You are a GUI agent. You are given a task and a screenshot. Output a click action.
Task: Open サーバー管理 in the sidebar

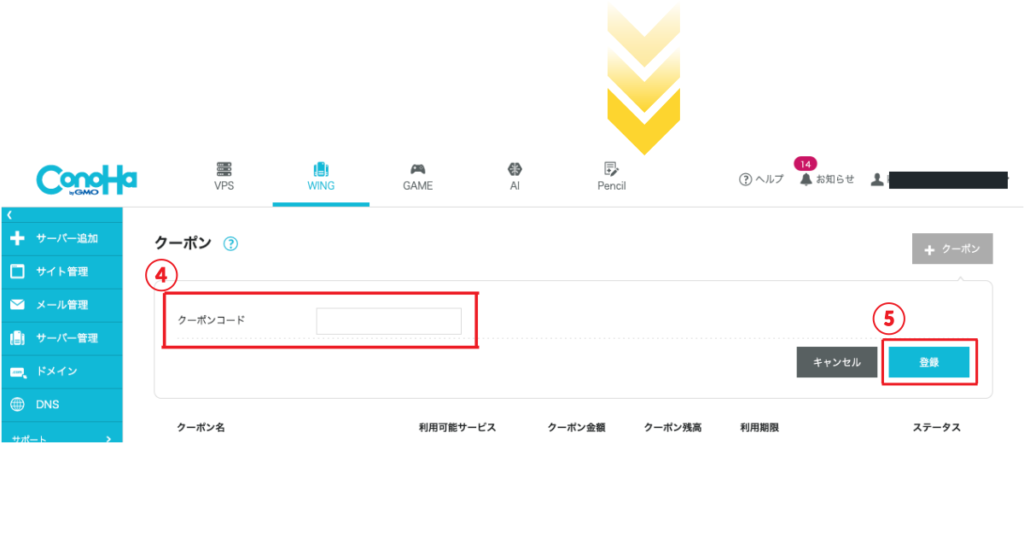click(x=62, y=338)
